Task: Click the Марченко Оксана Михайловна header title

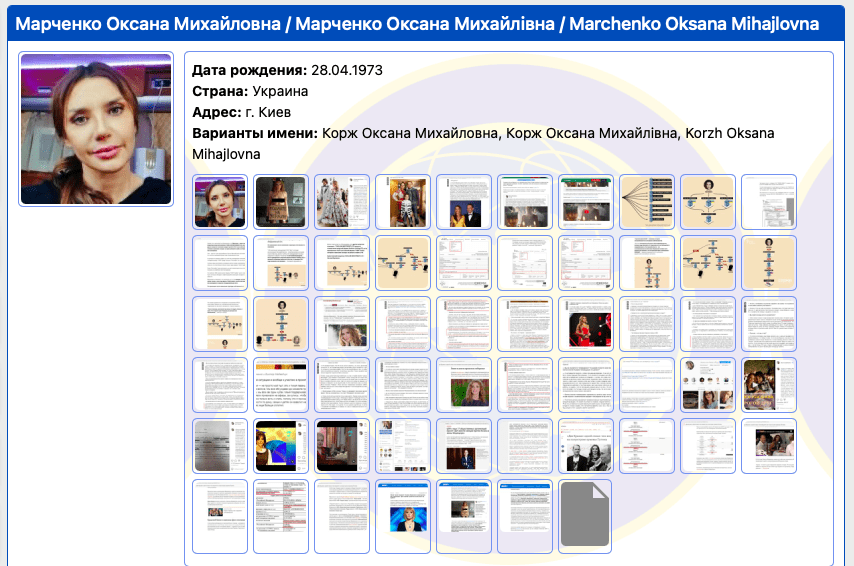Action: (x=147, y=24)
